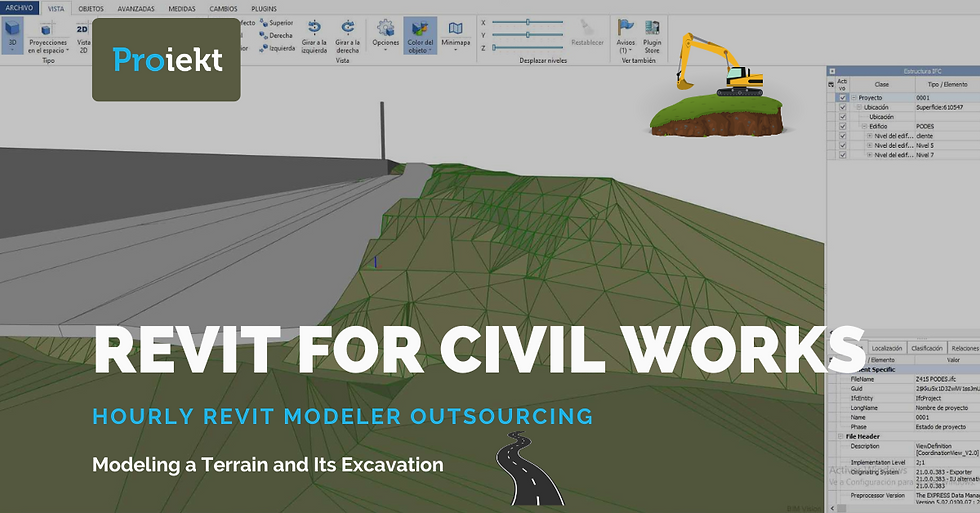This screenshot has height=513, width=980.
Task: Click the Valor column header
Action: coord(952,360)
